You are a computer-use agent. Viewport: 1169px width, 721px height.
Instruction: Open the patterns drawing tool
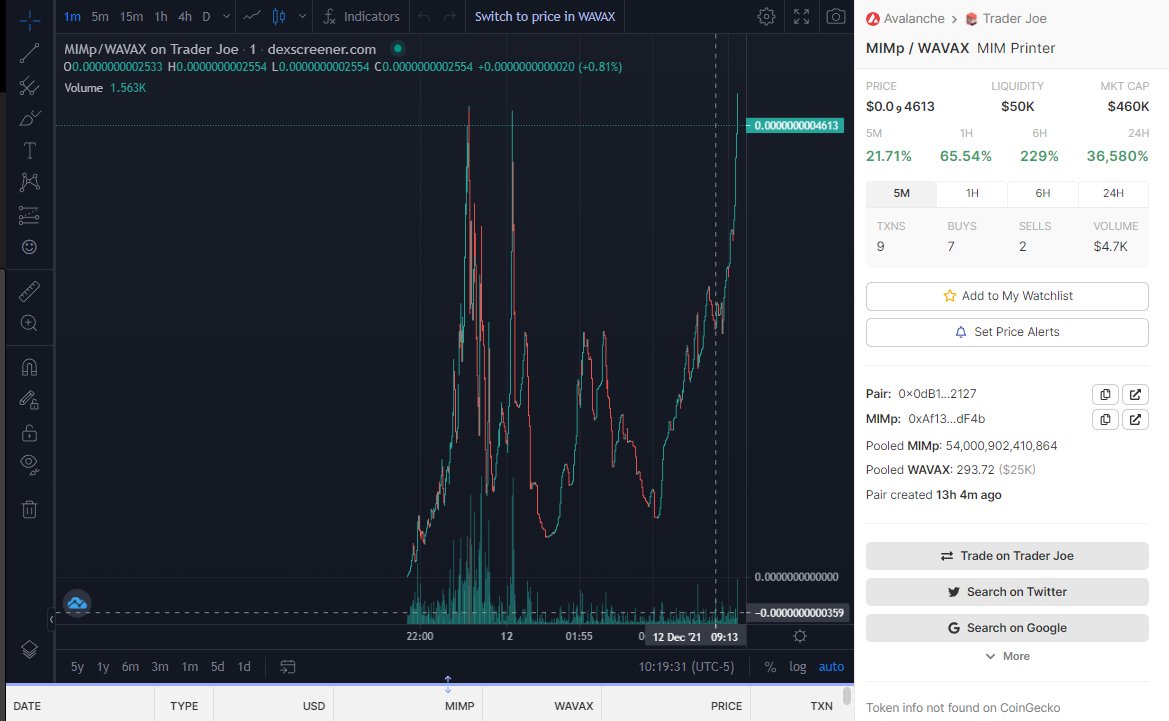29,182
